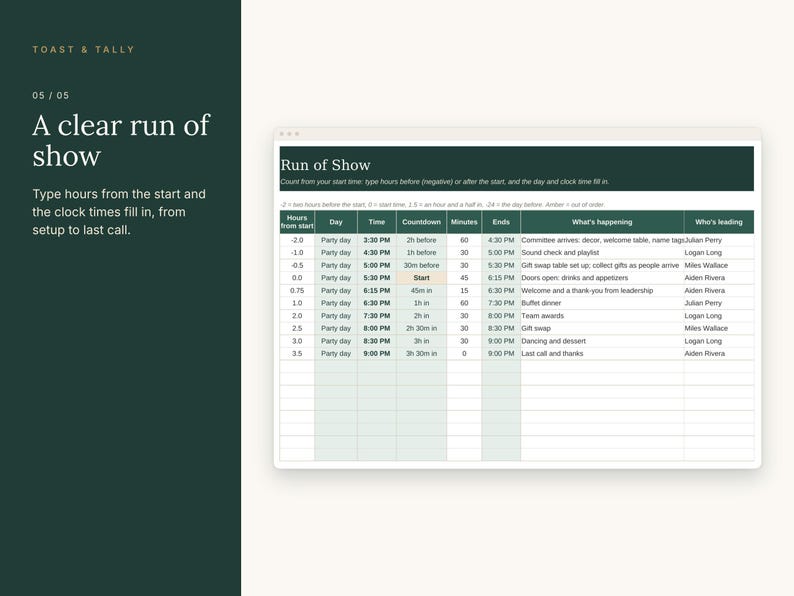
Task: Click the first window control dot
Action: [x=282, y=134]
